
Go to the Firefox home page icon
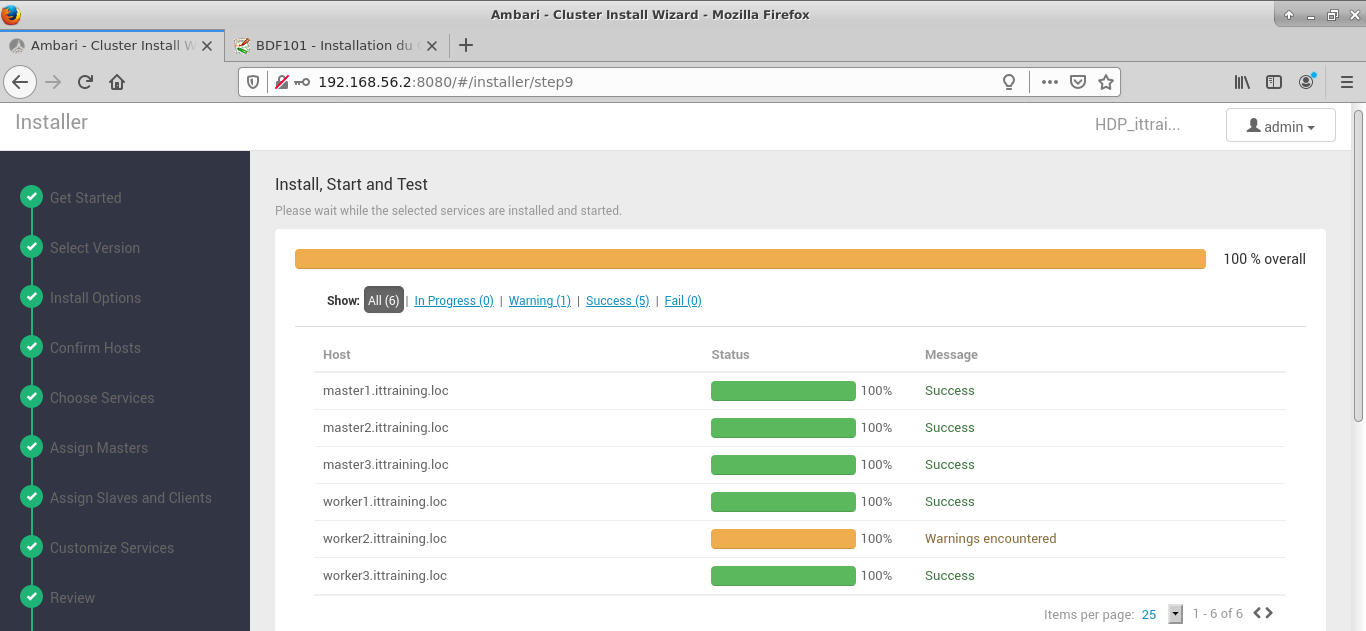pyautogui.click(x=117, y=82)
